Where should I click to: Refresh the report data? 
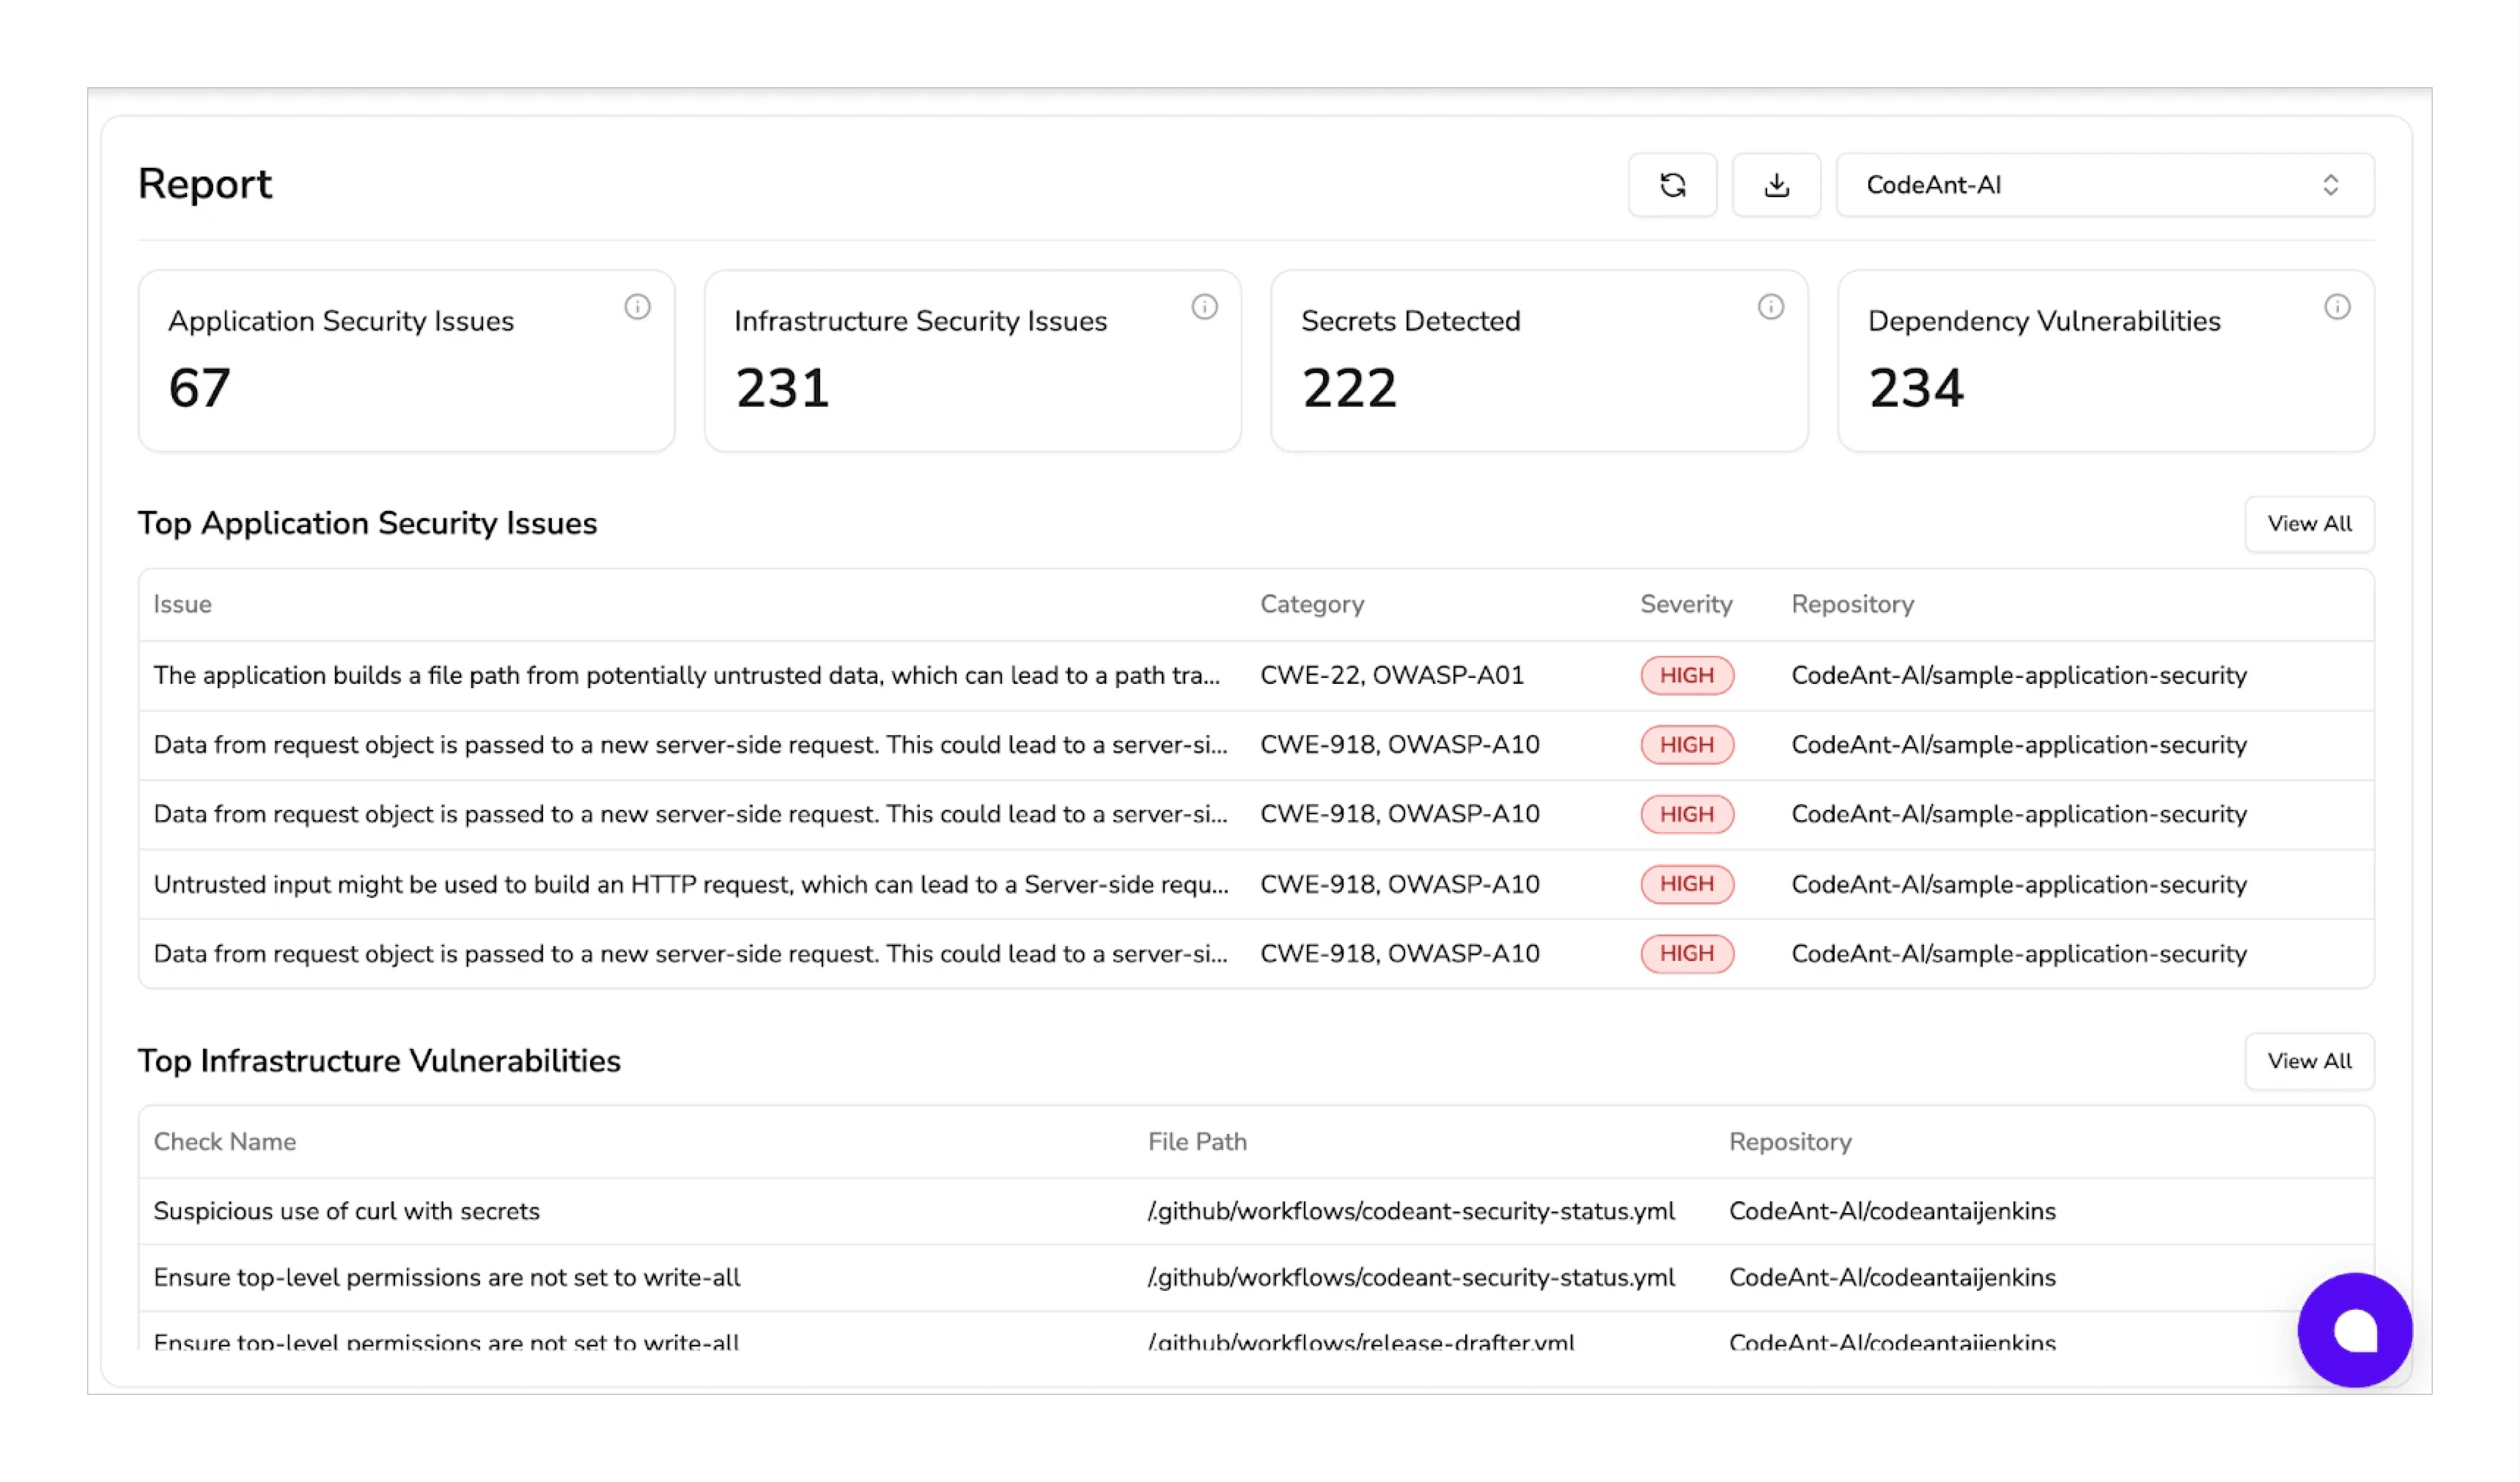1673,184
